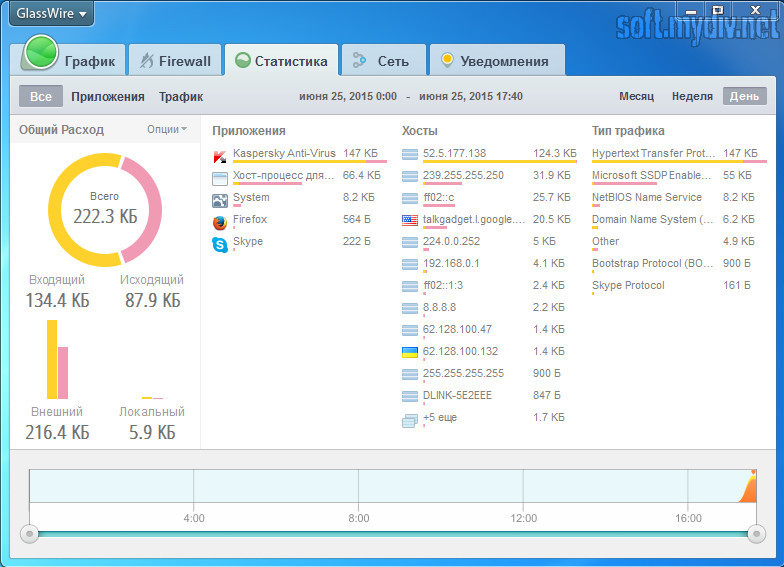Click Ukraine flag icon beside 62.128.100.132

(x=410, y=352)
